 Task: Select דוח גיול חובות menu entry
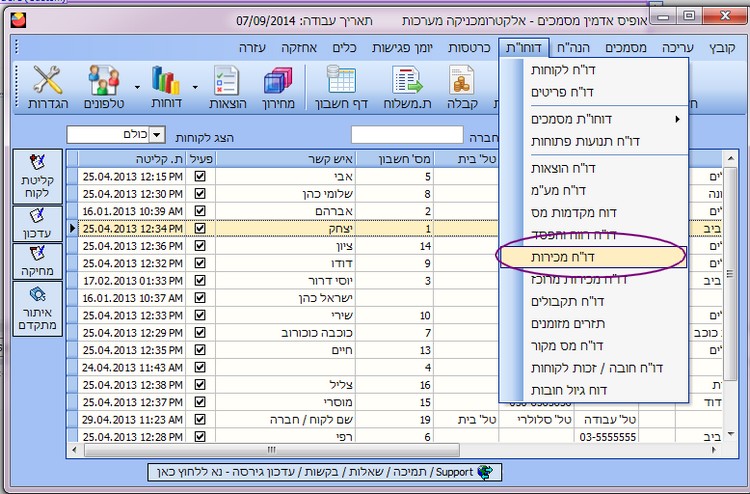tap(593, 390)
